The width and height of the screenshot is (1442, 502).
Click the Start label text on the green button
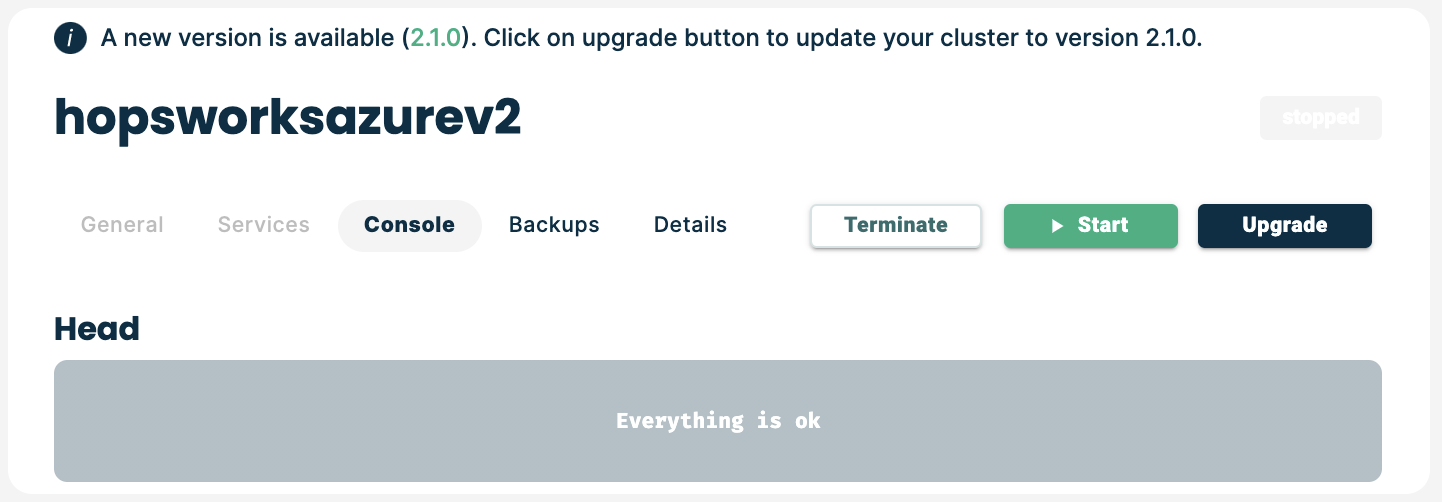coord(1103,225)
